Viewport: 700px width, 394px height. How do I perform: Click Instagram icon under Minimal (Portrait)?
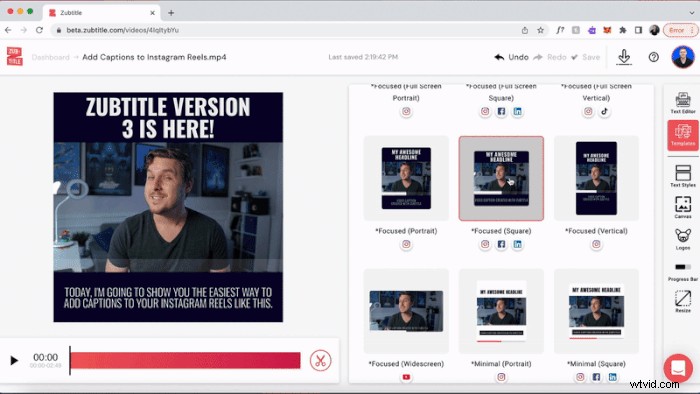[501, 377]
